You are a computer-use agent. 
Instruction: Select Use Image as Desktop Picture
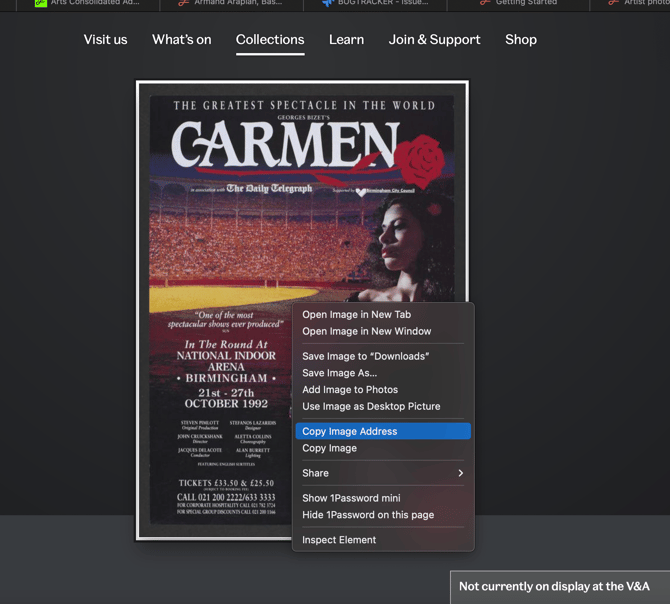[383, 406]
